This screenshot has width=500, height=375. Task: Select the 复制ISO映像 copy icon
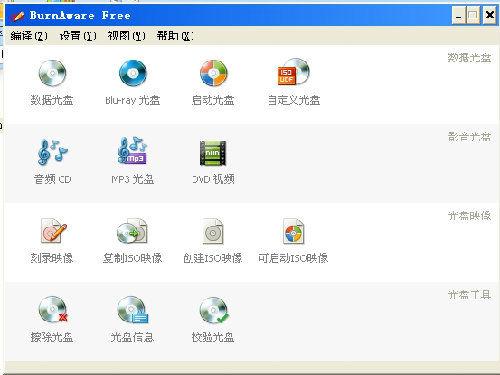pos(132,231)
